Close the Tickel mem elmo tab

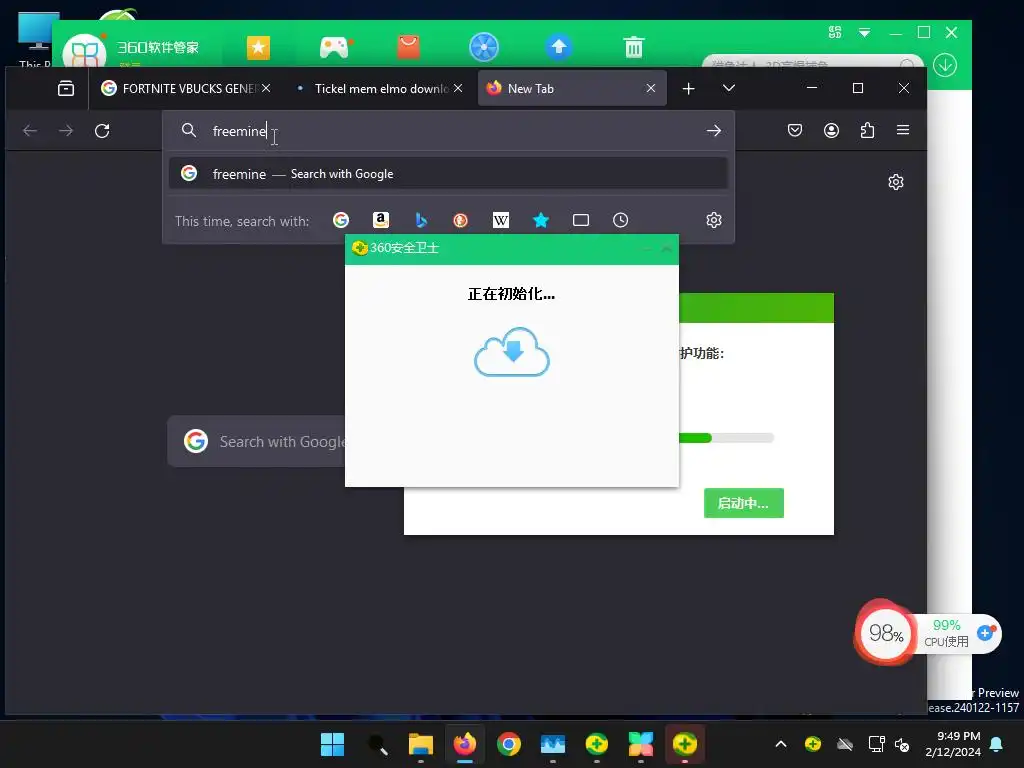tap(458, 88)
